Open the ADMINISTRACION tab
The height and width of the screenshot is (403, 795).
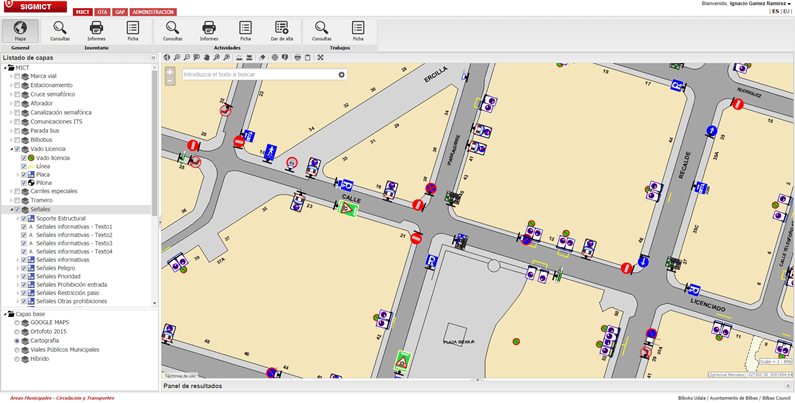click(153, 12)
